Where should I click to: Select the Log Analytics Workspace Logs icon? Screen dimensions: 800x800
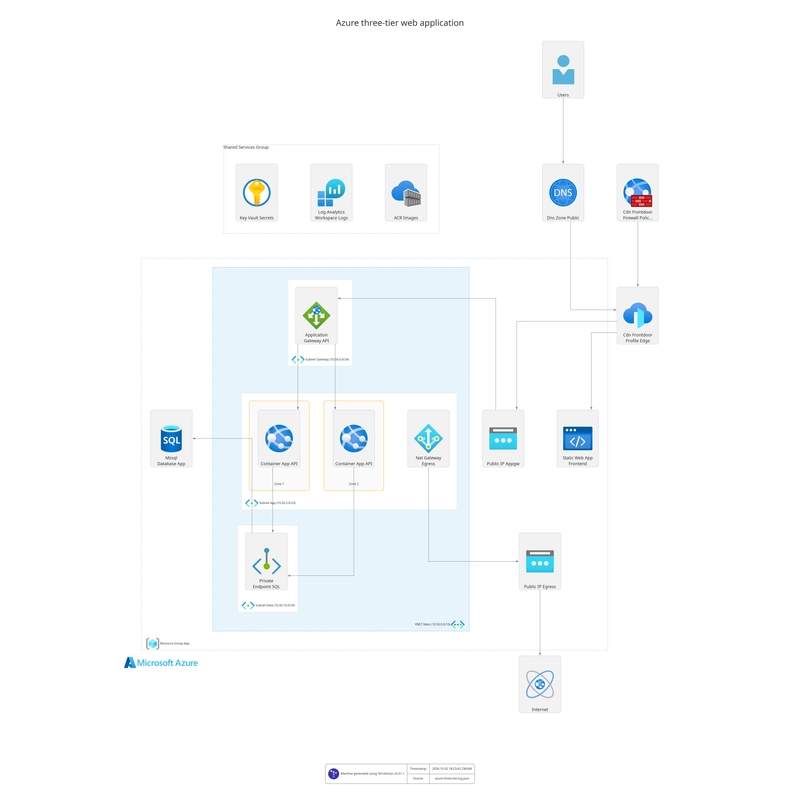pos(331,192)
